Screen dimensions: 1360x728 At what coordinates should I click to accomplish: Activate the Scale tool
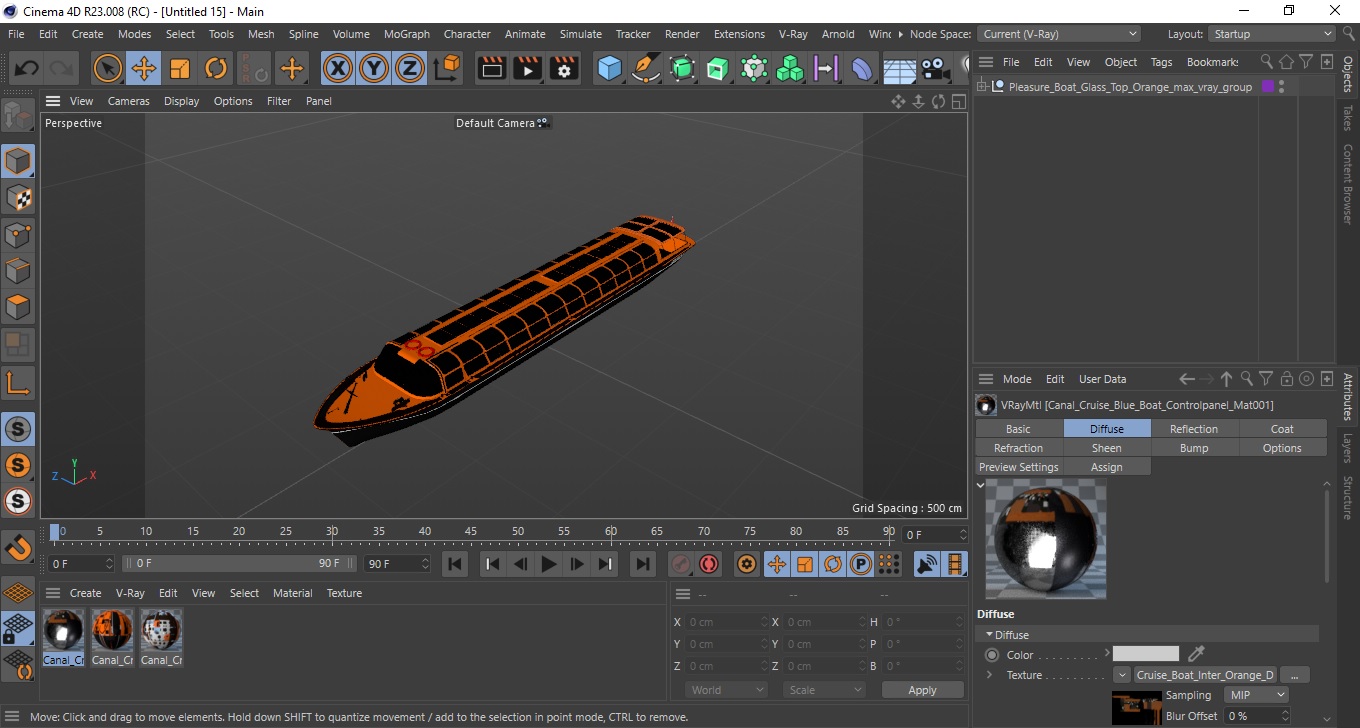click(x=180, y=69)
